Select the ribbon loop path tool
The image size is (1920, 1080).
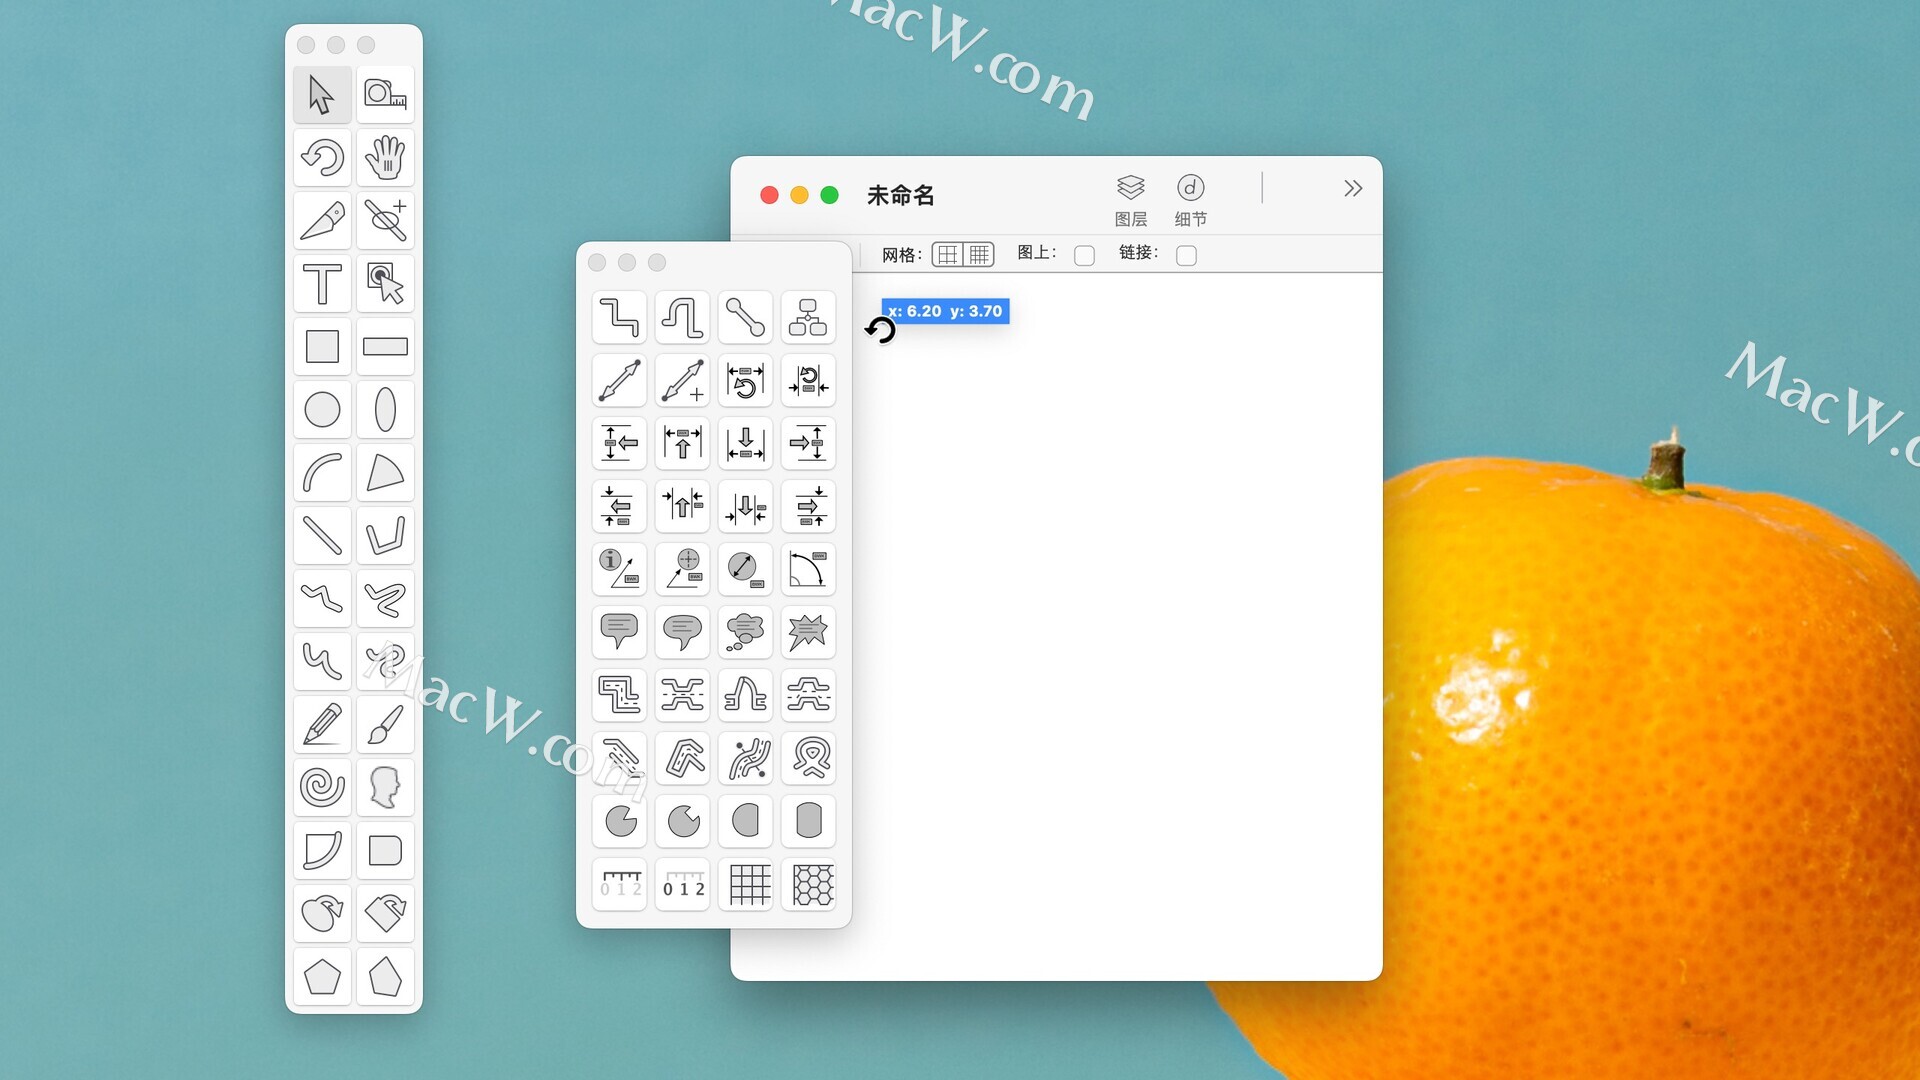click(x=808, y=758)
